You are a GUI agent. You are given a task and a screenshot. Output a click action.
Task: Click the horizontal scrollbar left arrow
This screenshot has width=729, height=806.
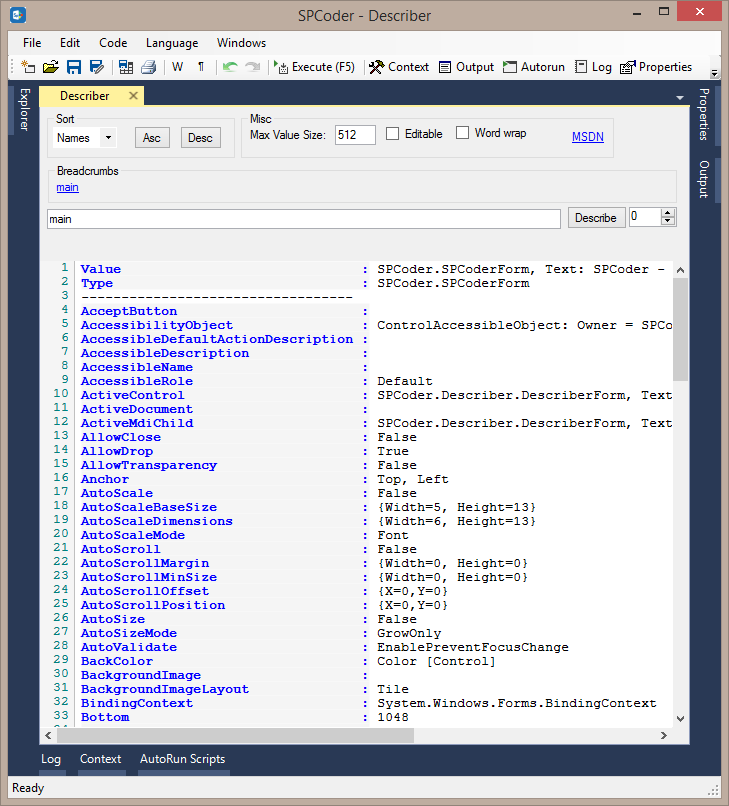(48, 736)
